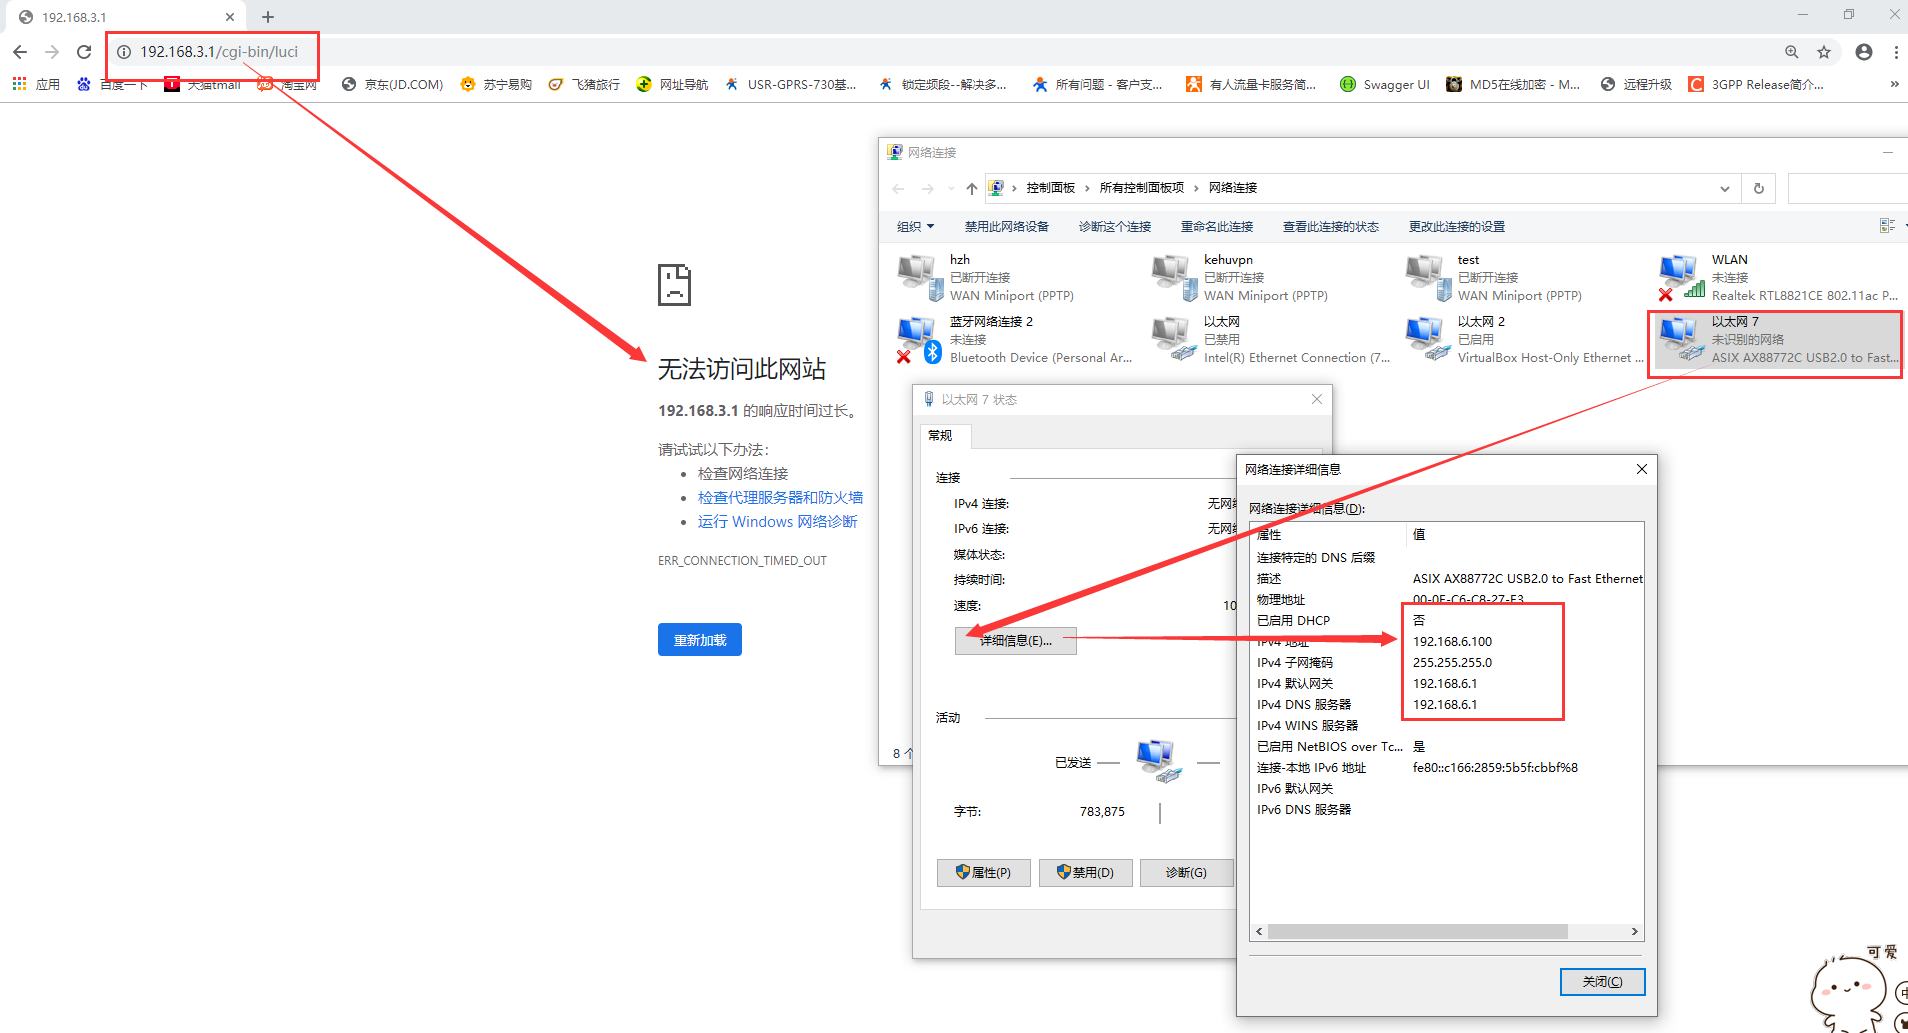Select the 常规 tab in status dialog

[x=940, y=436]
